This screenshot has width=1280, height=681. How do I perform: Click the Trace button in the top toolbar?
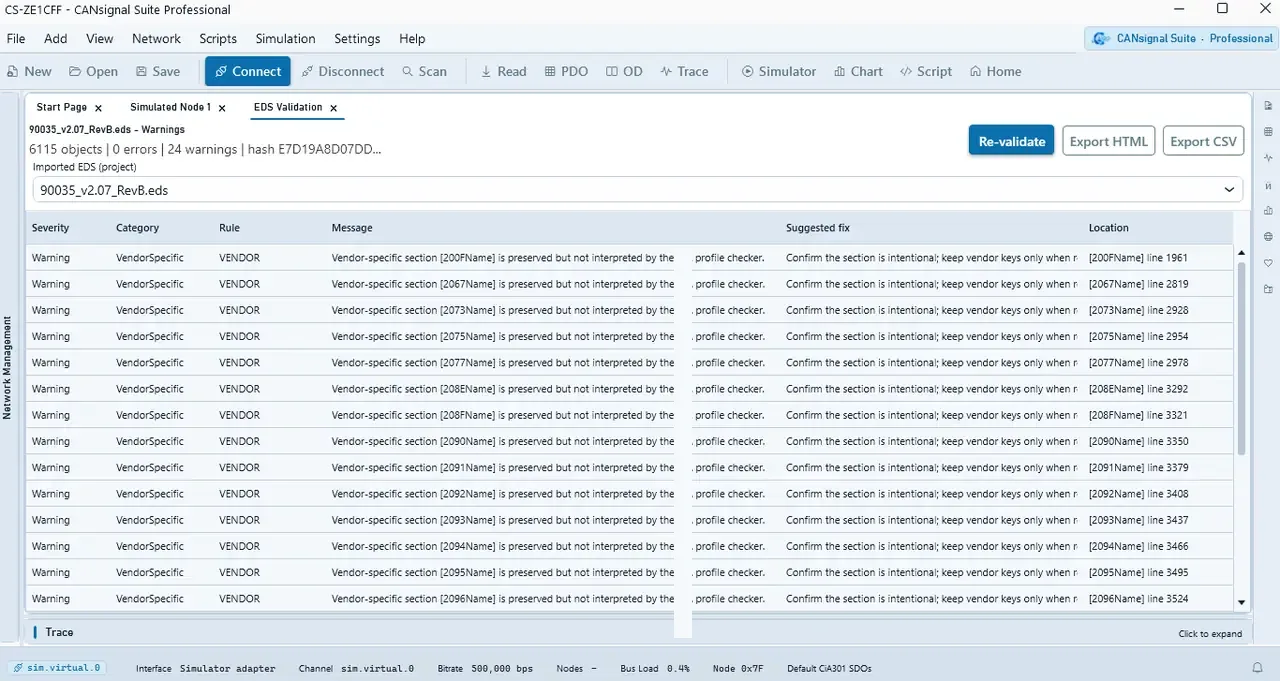[x=684, y=71]
